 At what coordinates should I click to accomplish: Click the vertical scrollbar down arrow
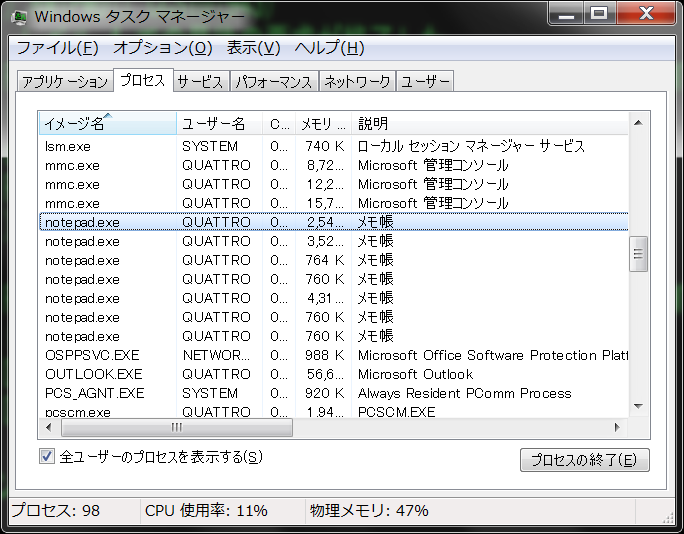coord(638,408)
